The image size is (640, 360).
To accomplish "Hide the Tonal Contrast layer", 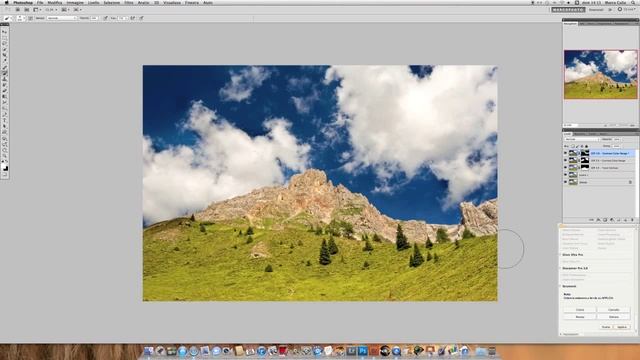I will [x=565, y=167].
